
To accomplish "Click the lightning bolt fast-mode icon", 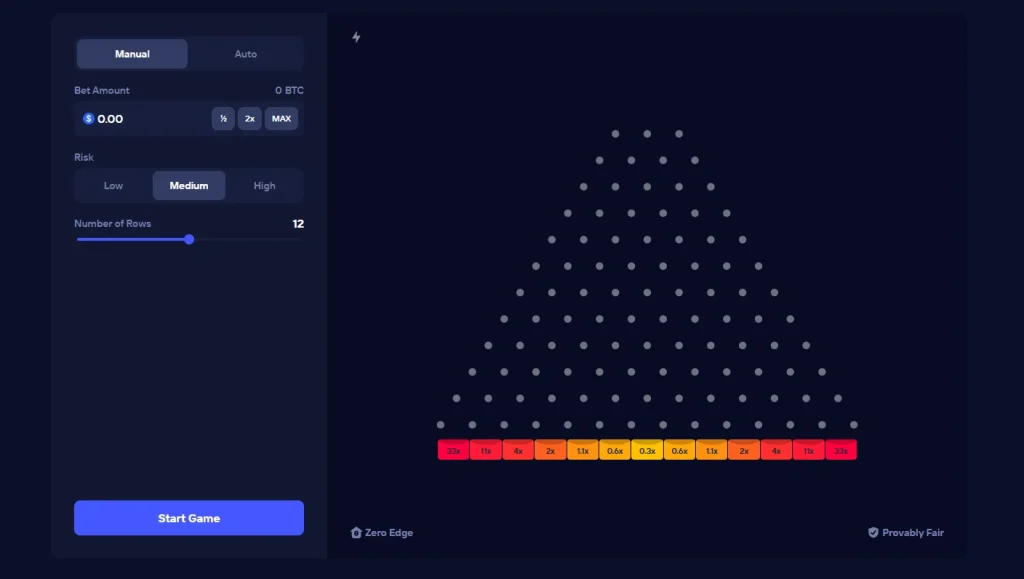I will [356, 37].
